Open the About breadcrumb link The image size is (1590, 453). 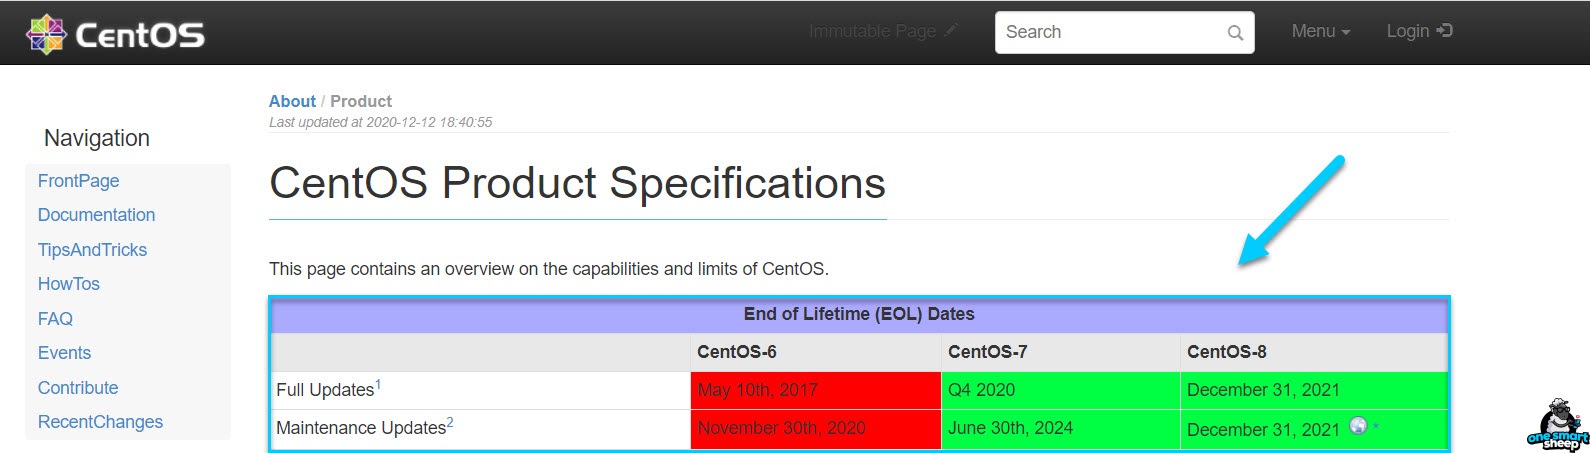pyautogui.click(x=292, y=101)
